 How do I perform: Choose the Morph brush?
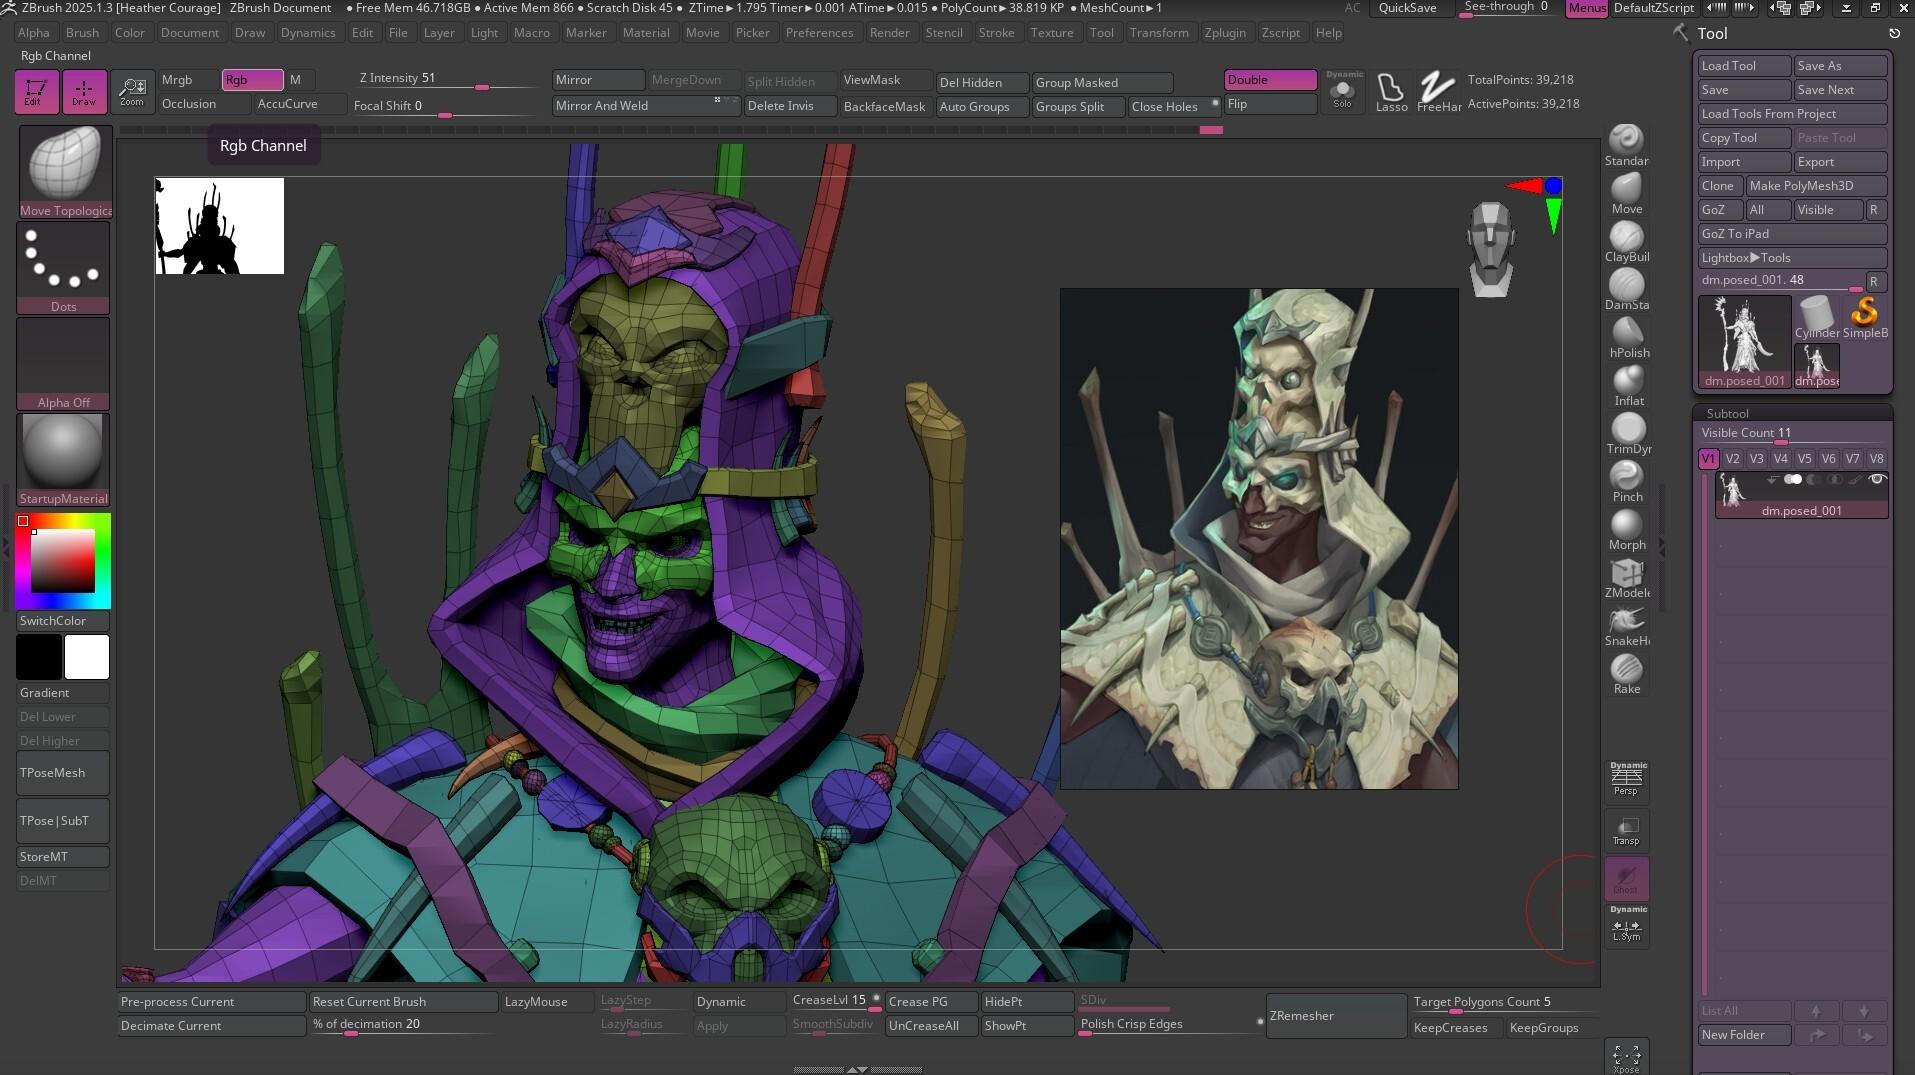click(x=1627, y=529)
